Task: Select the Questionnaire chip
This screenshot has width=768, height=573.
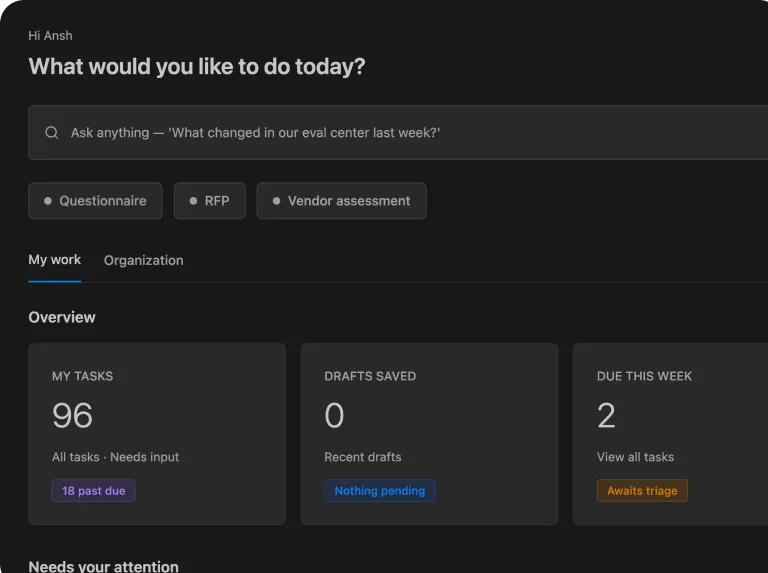Action: (95, 201)
